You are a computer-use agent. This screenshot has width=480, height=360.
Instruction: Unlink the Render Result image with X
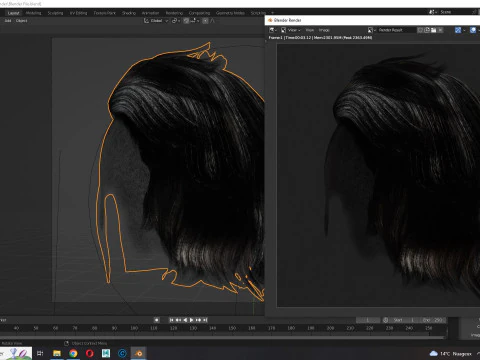[x=440, y=30]
